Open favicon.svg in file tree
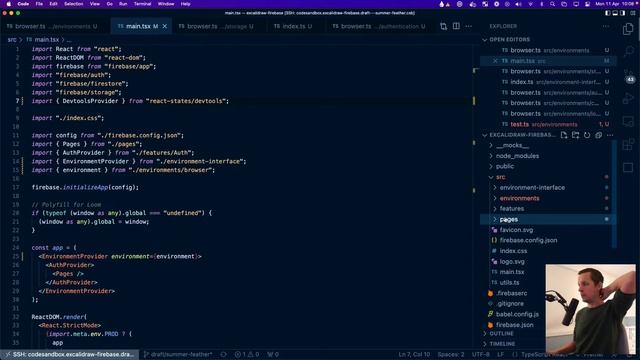The height and width of the screenshot is (360, 640). (x=516, y=230)
